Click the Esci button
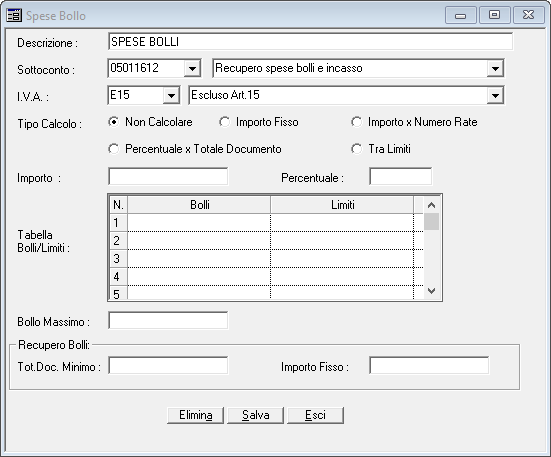The image size is (551, 457). click(x=315, y=415)
